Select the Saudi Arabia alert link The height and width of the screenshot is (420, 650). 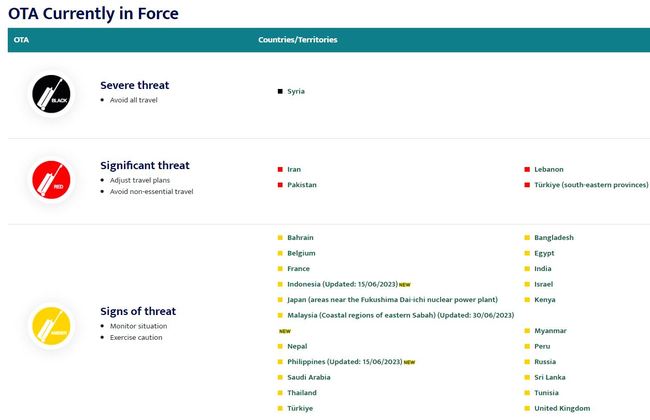coord(310,377)
